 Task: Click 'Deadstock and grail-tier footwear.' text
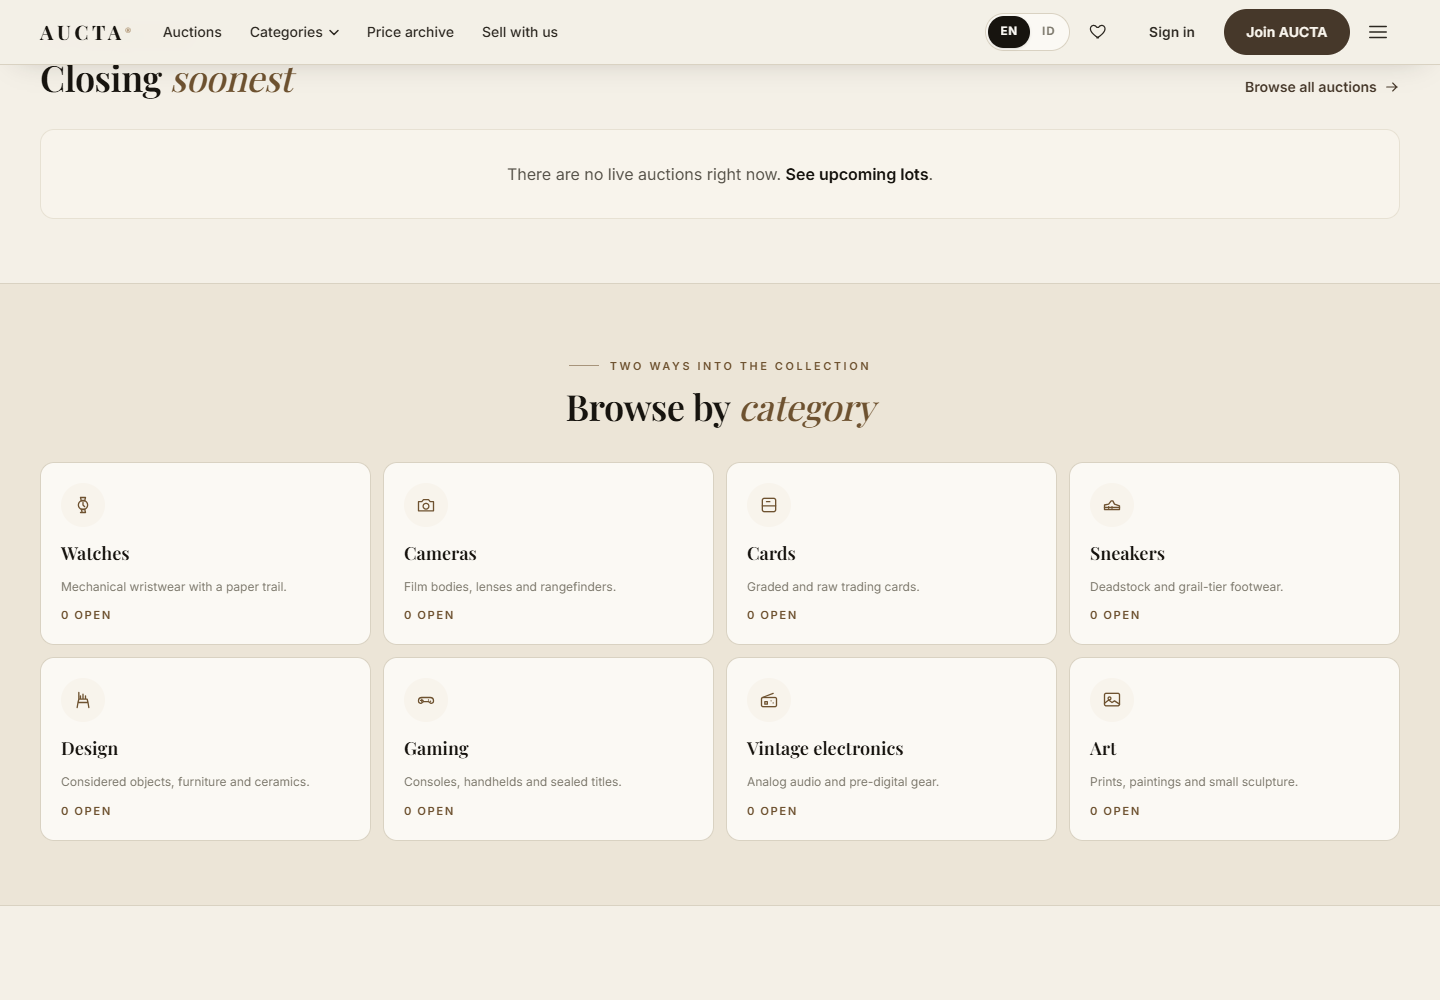[1186, 587]
